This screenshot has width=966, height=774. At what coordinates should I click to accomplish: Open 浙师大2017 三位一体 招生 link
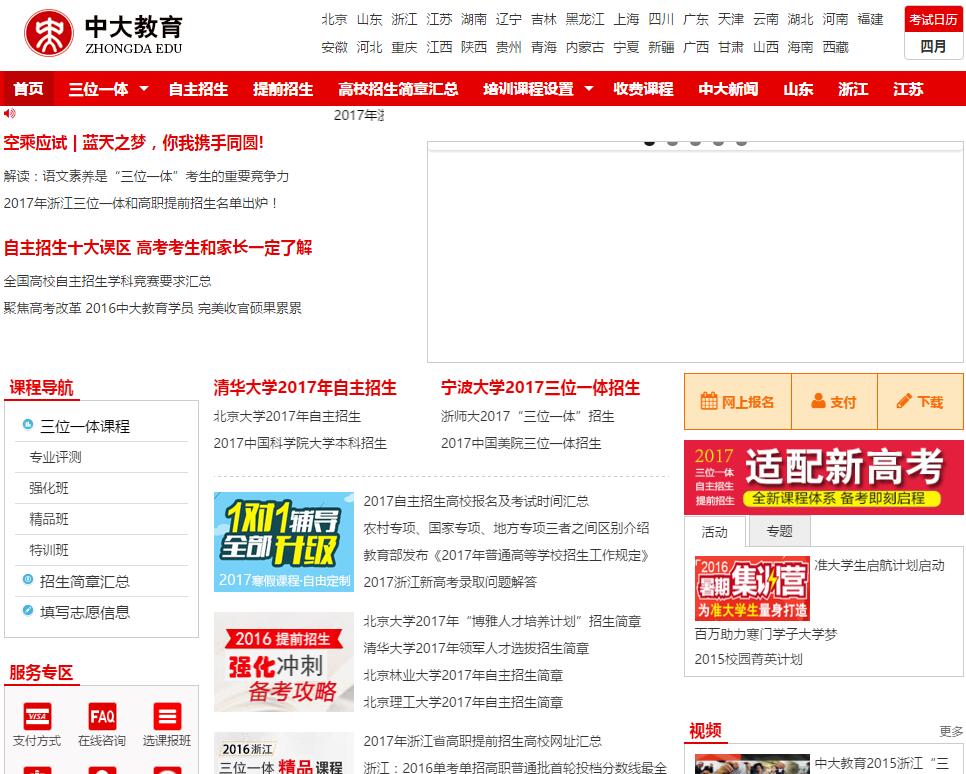pyautogui.click(x=527, y=417)
